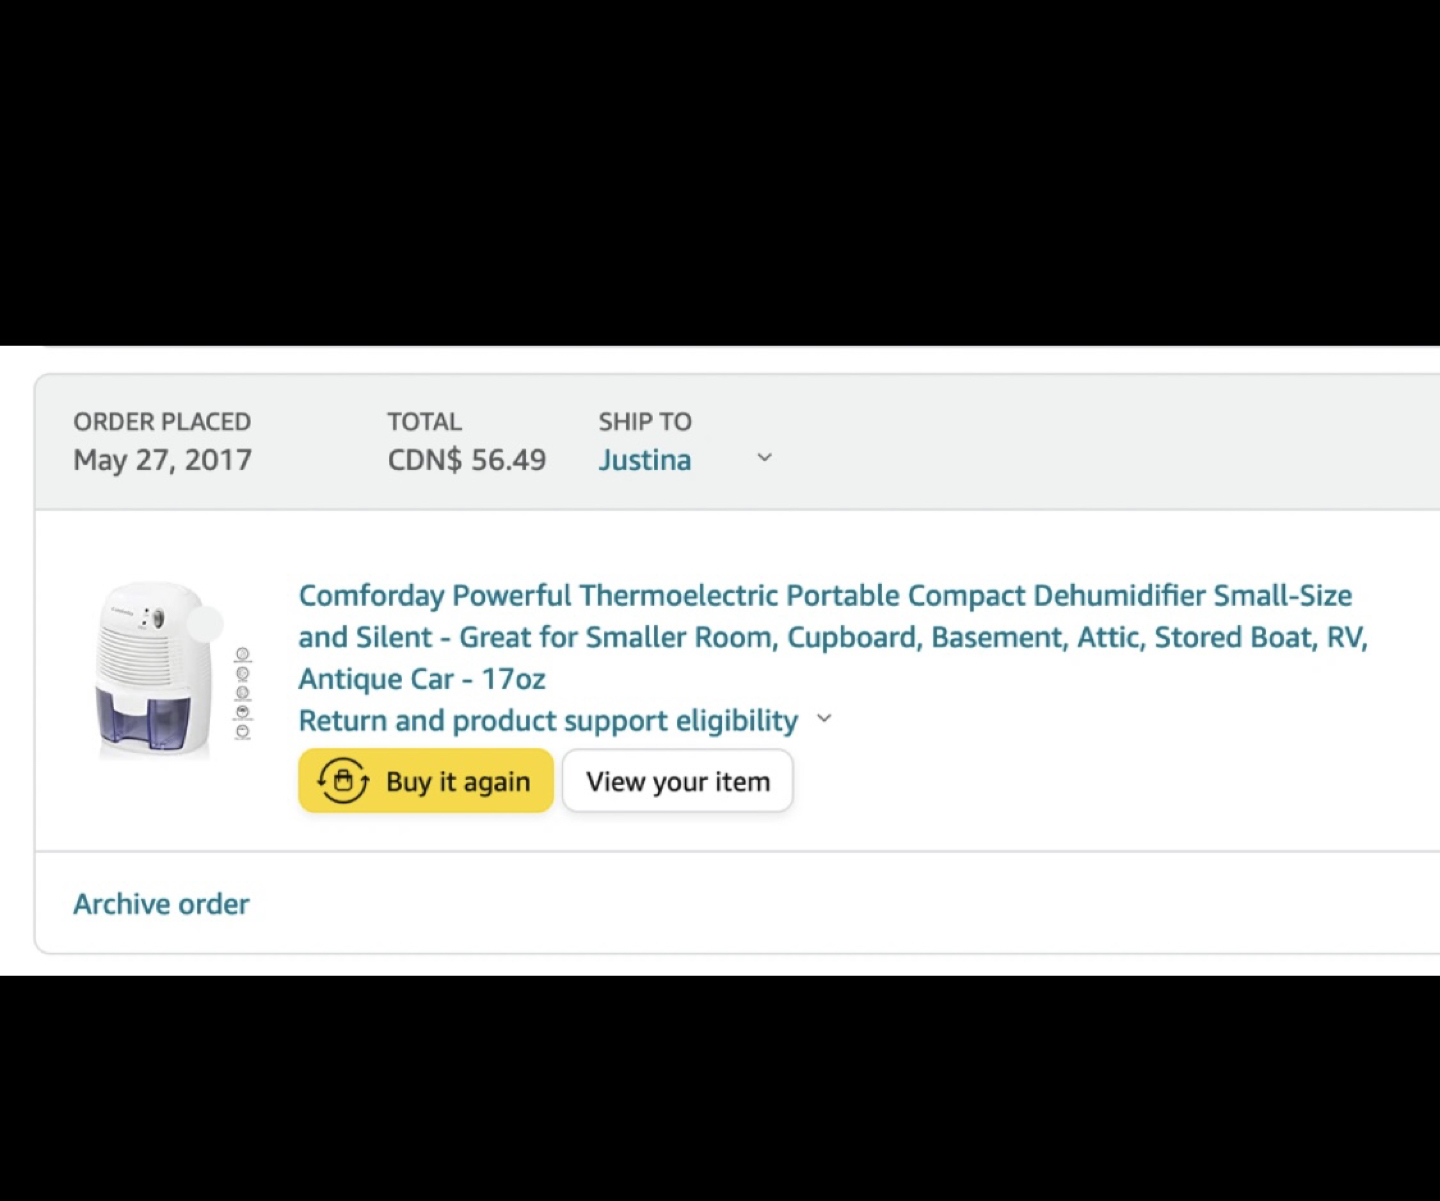The width and height of the screenshot is (1440, 1201).
Task: Open the Justina ship-to name link
Action: coord(645,460)
